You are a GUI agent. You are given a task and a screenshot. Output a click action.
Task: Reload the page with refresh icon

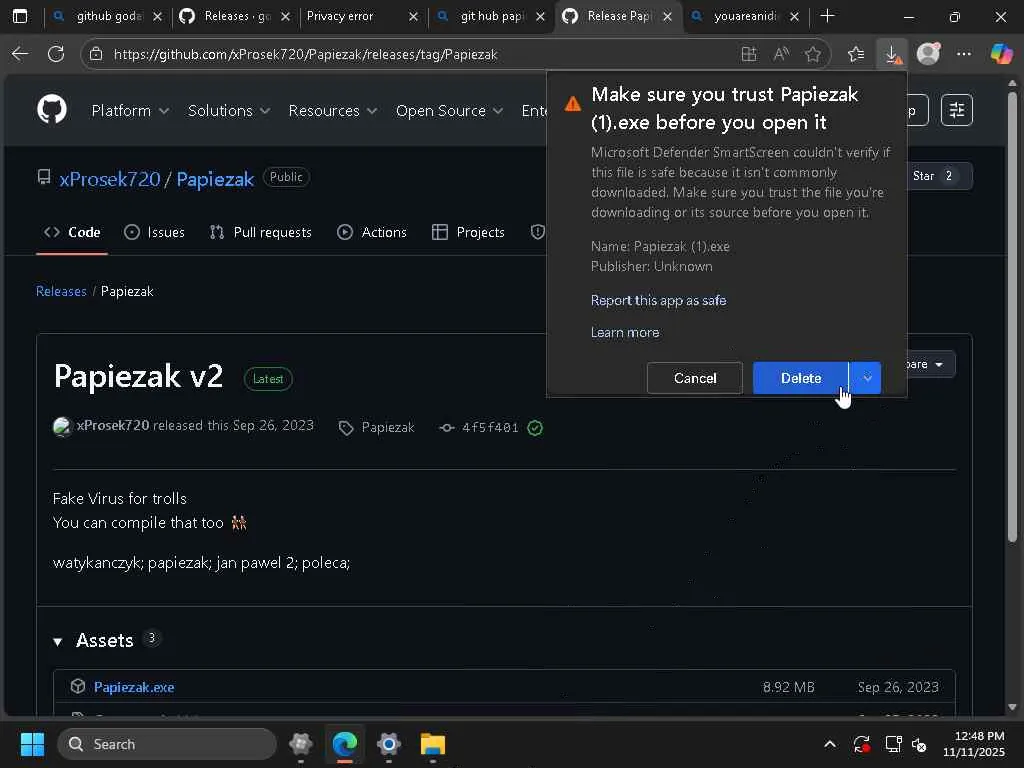[x=56, y=54]
